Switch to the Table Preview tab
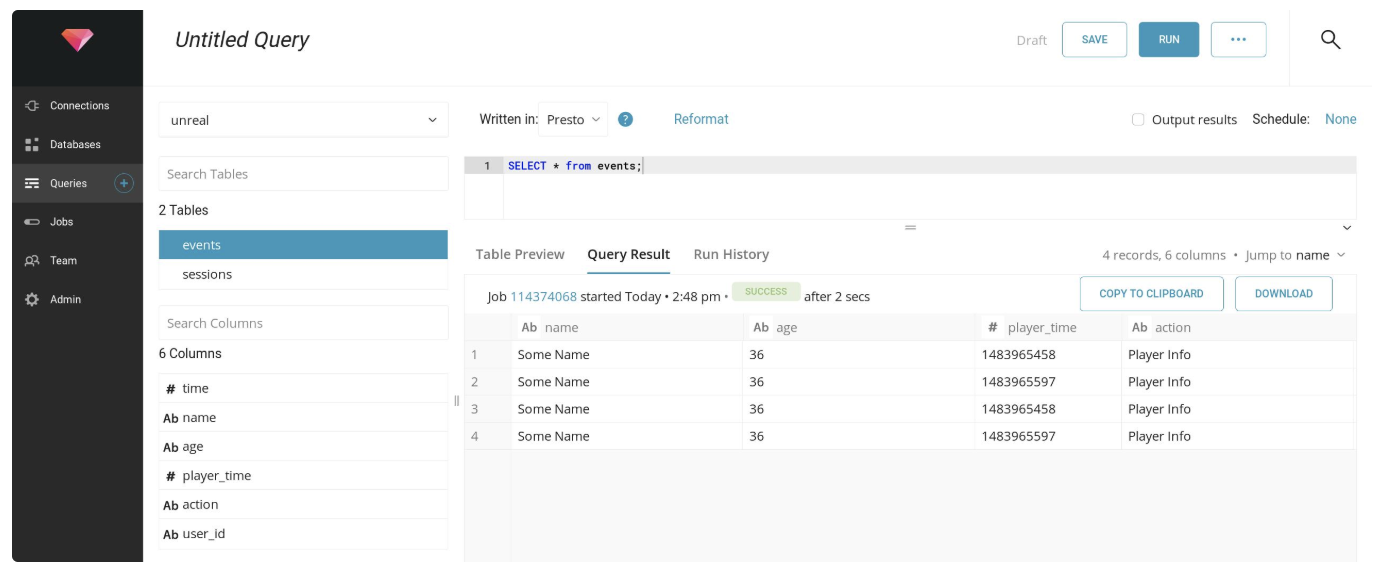 (520, 255)
